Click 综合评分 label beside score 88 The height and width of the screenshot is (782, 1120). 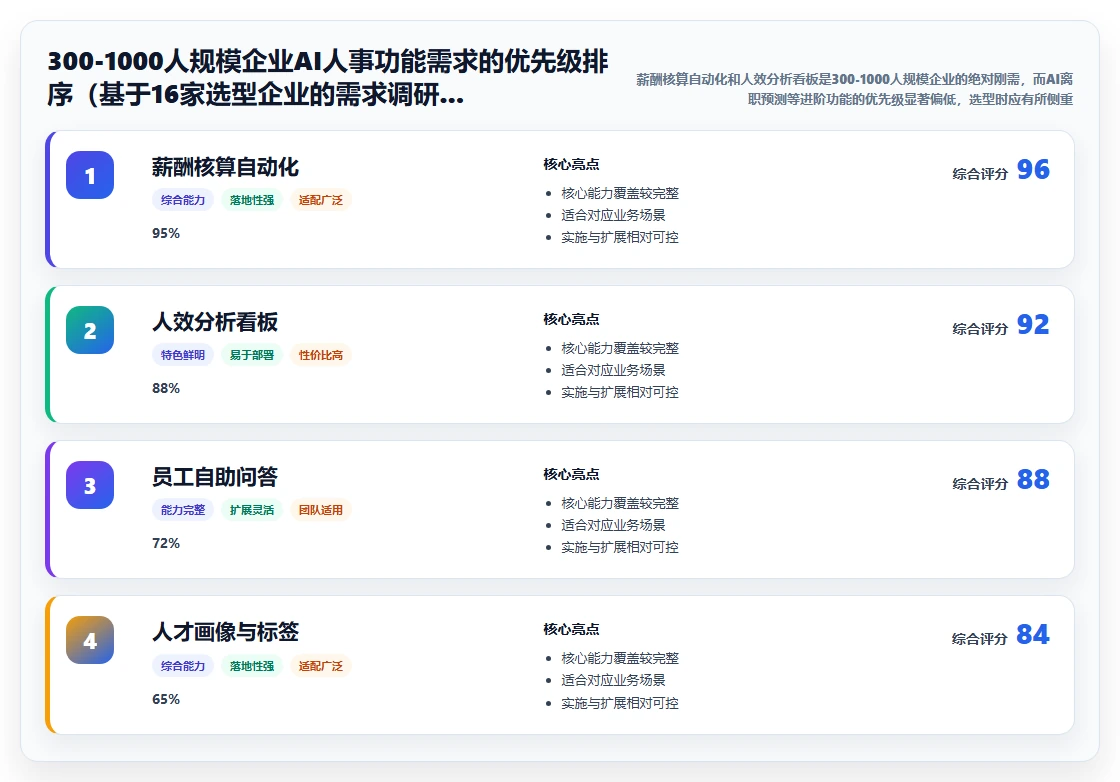click(980, 484)
